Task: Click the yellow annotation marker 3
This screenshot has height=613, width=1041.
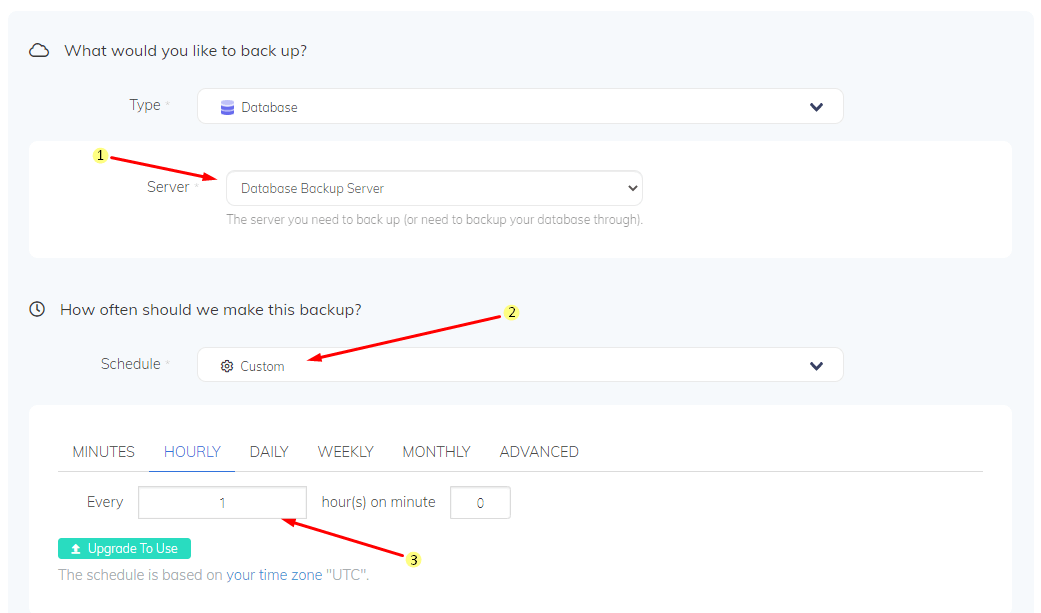Action: point(413,560)
